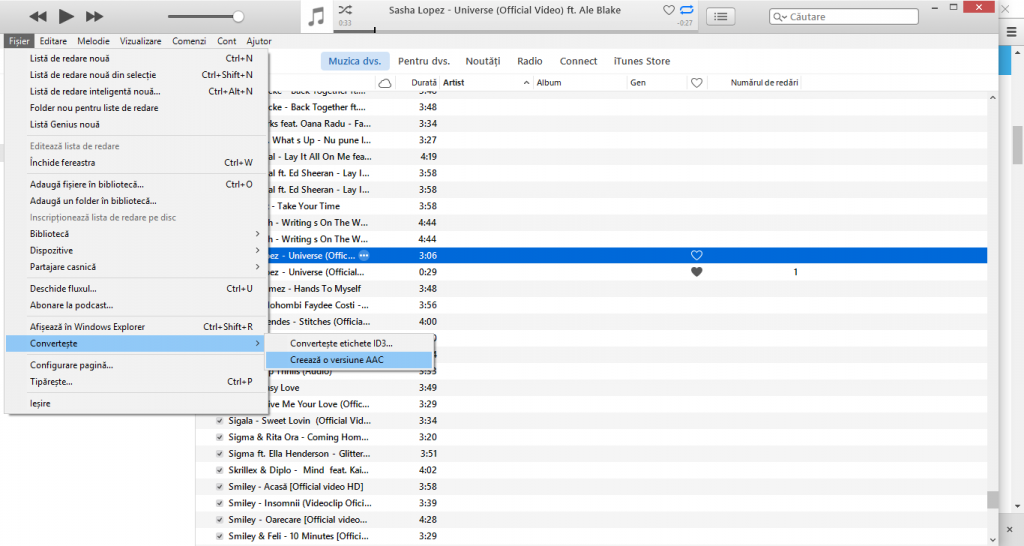This screenshot has width=1024, height=546.
Task: Switch to Muzica dvs. tab
Action: tap(355, 61)
